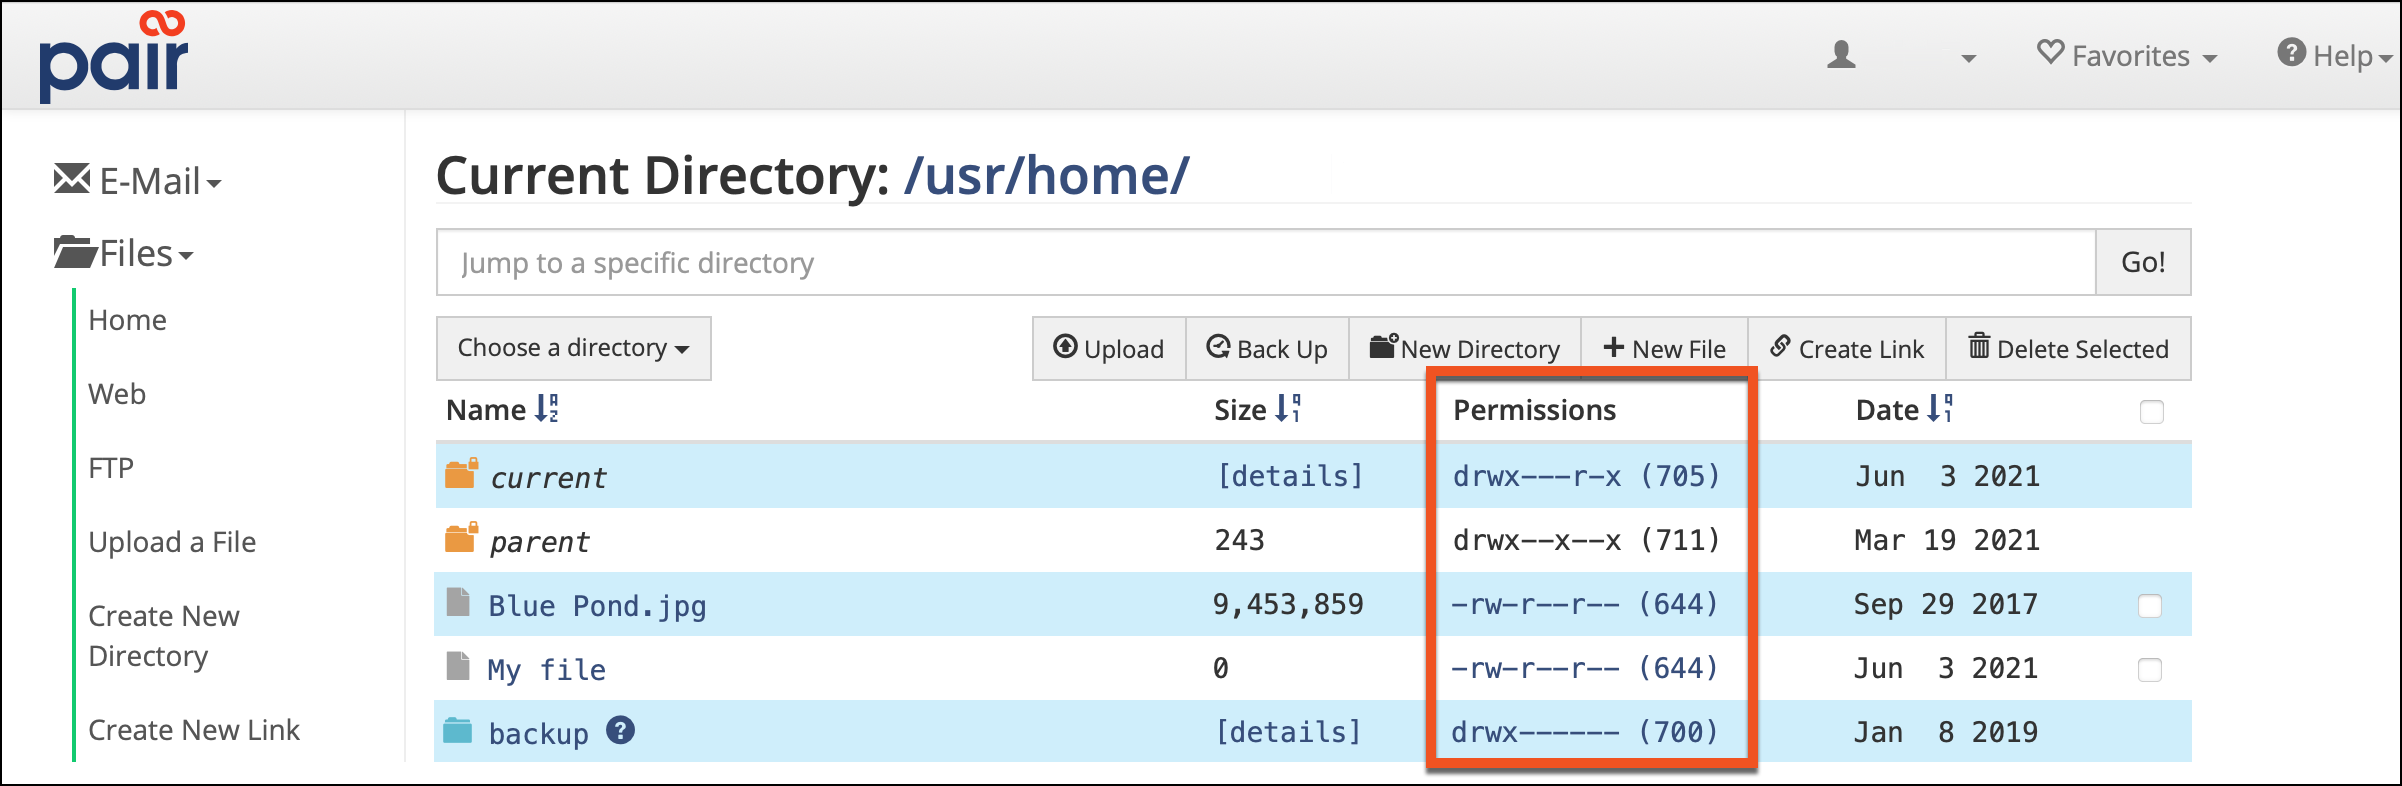Click the My file document icon
This screenshot has height=786, width=2402.
click(458, 666)
